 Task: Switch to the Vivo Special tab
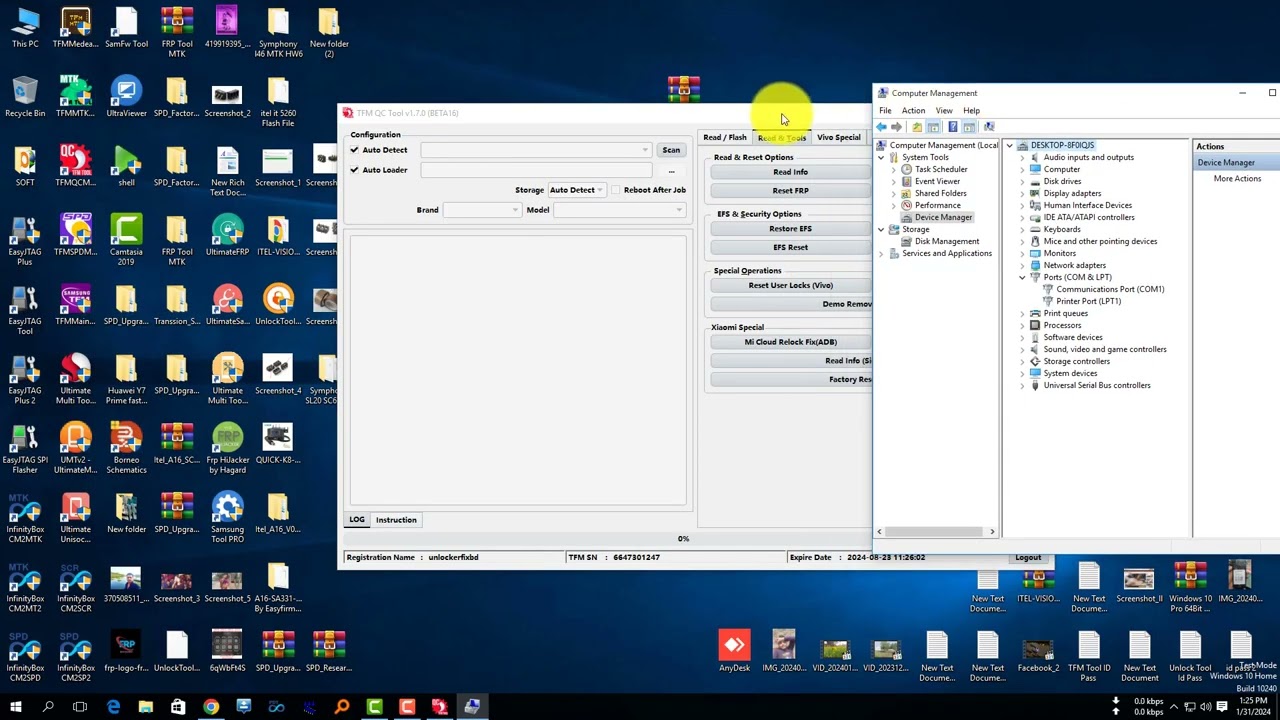[x=838, y=137]
